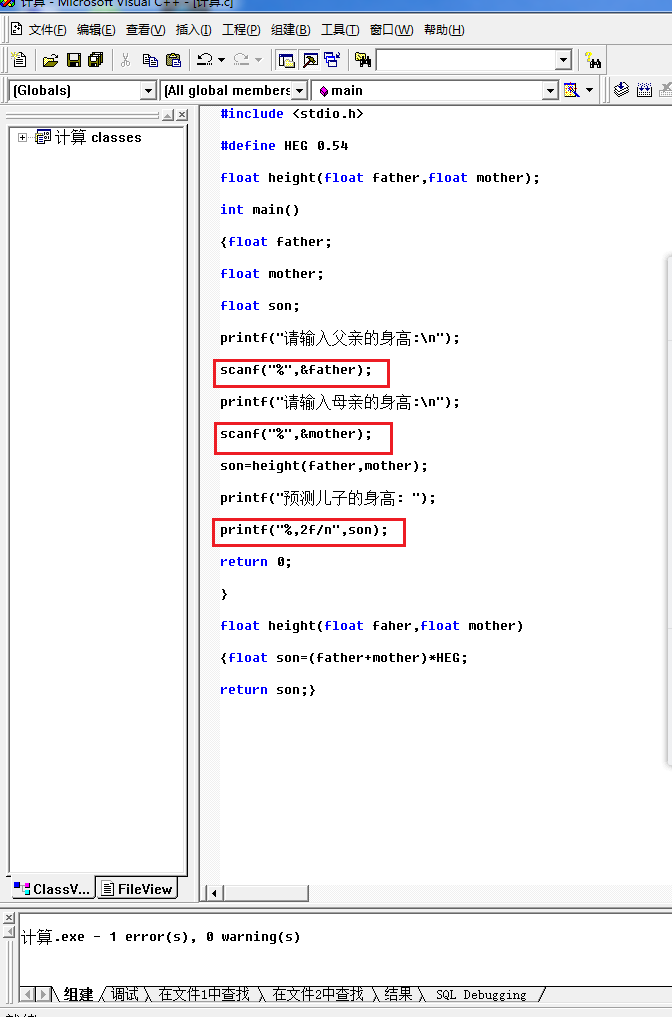Viewport: 672px width, 1017px height.
Task: Click the Find in Files icon
Action: tap(363, 60)
